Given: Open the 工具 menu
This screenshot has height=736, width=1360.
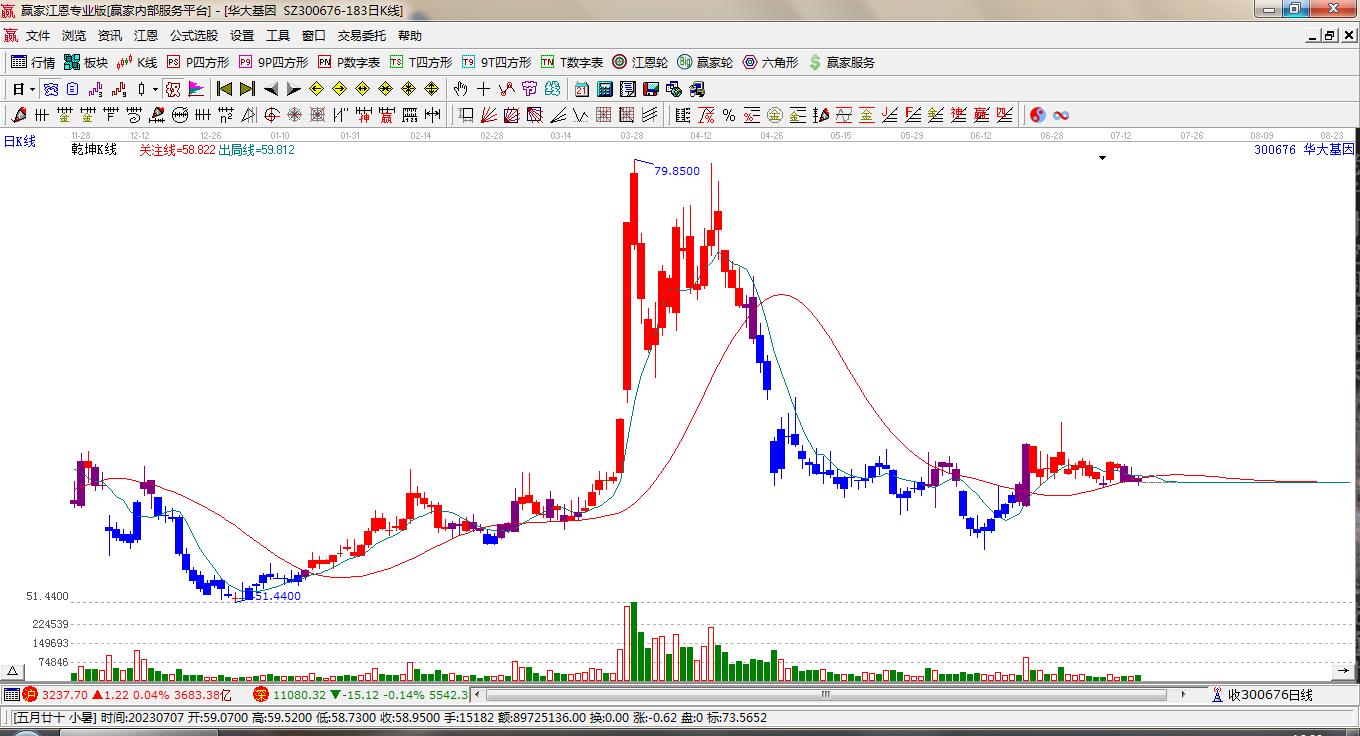Looking at the screenshot, I should (x=278, y=36).
